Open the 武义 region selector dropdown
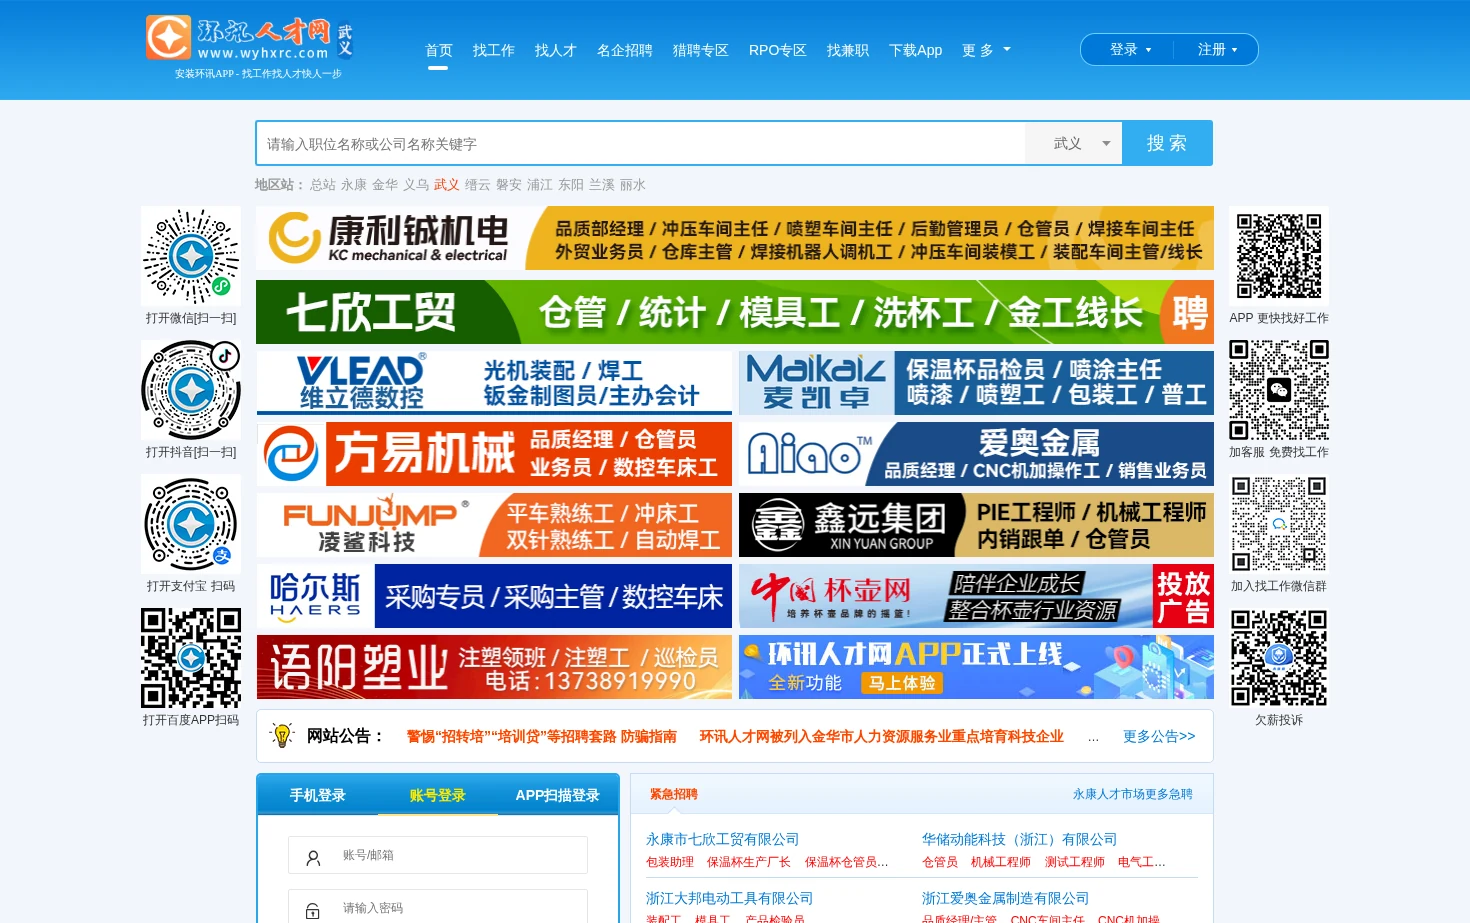The image size is (1470, 923). [1076, 143]
